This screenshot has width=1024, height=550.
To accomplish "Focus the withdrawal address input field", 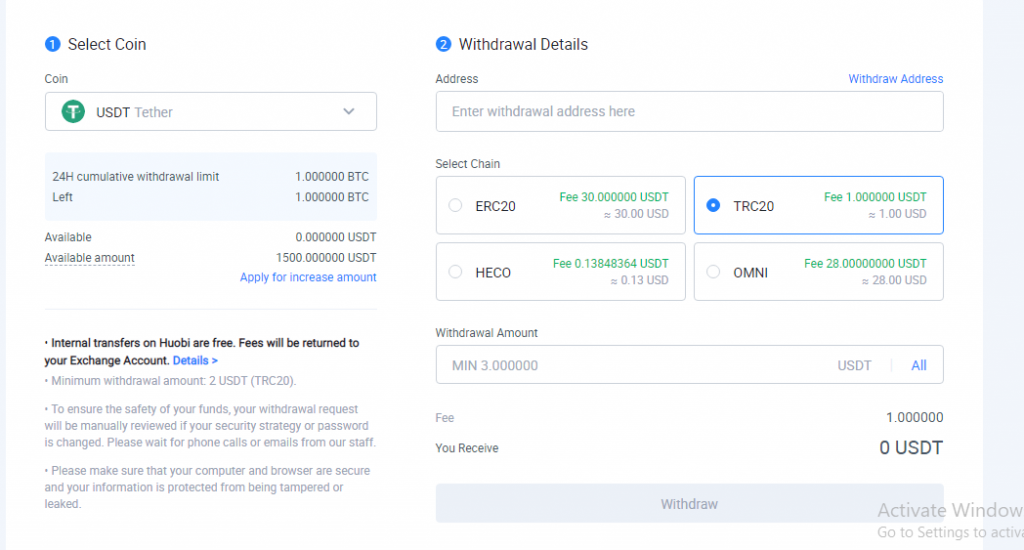I will [689, 112].
